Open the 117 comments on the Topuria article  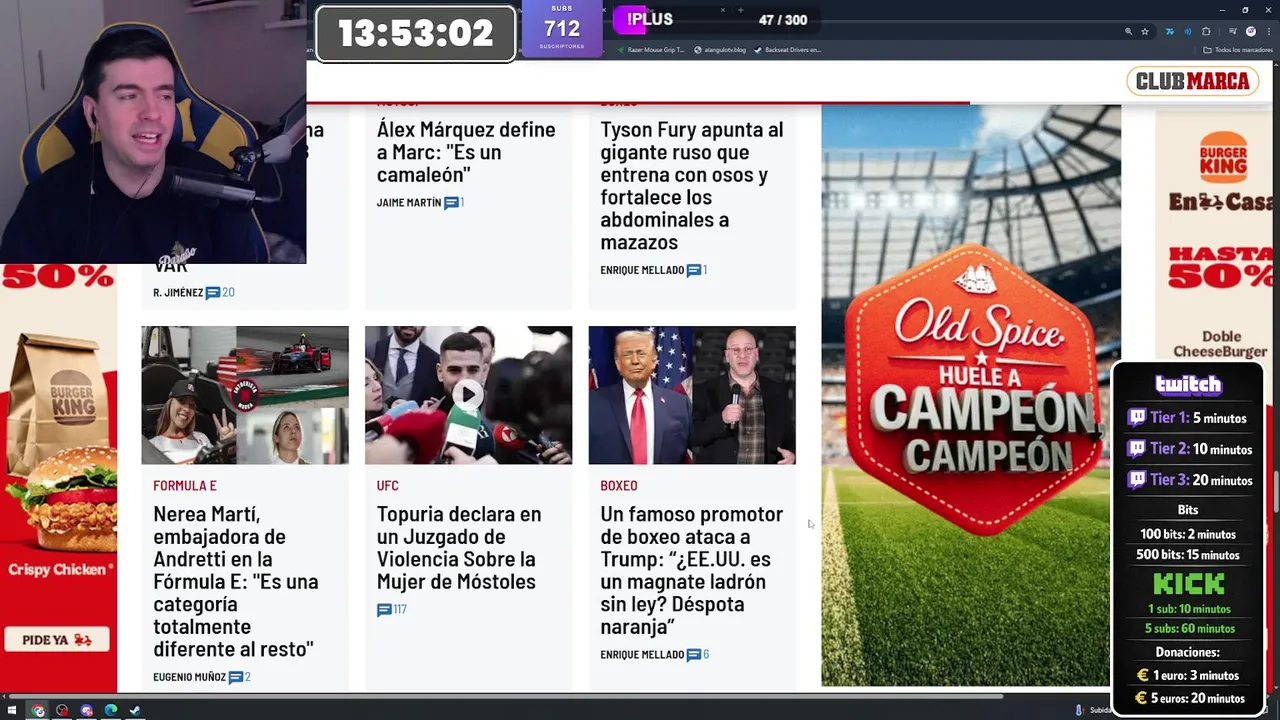[x=392, y=610]
